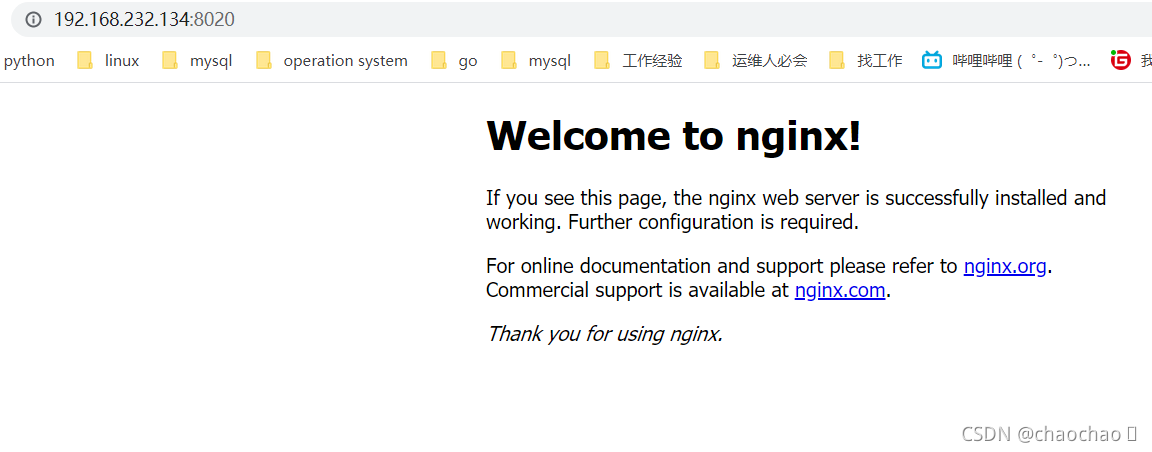Open the python bookmark folder
1152x452 pixels.
tap(29, 61)
